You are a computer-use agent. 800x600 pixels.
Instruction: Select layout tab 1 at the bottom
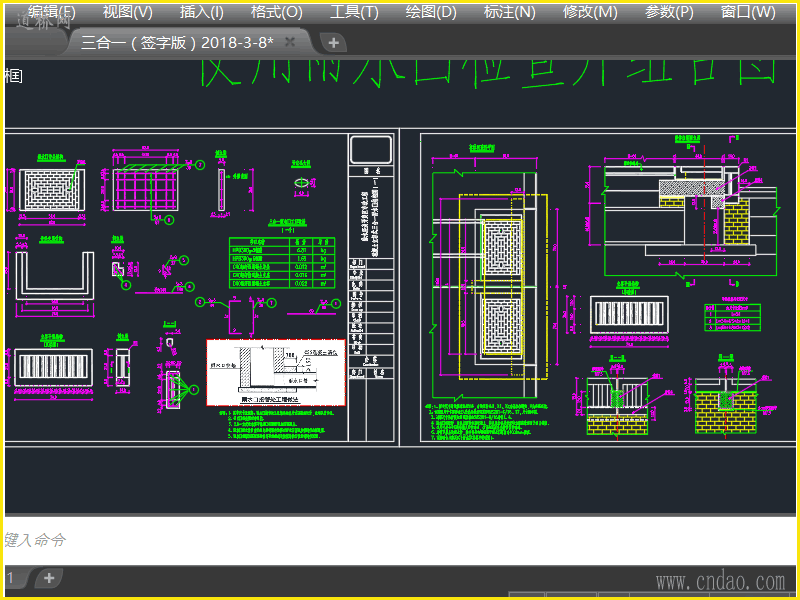tap(11, 578)
